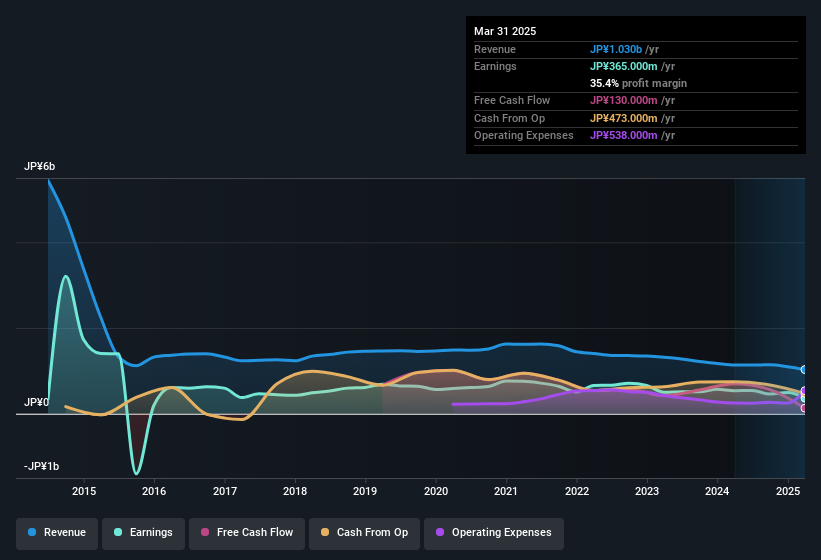Select the 2017 x-axis label

[225, 491]
